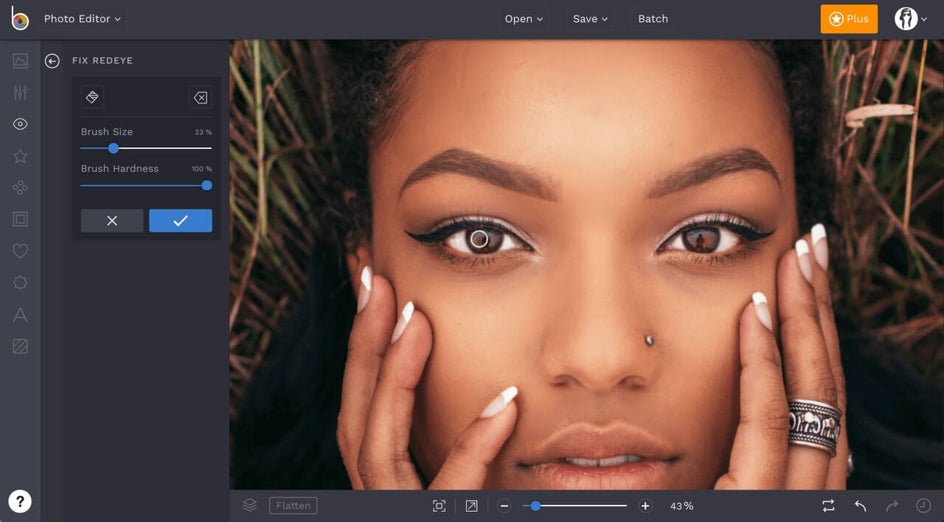Open the Textures sidebar icon
Screen dimensions: 944x522
pos(20,346)
